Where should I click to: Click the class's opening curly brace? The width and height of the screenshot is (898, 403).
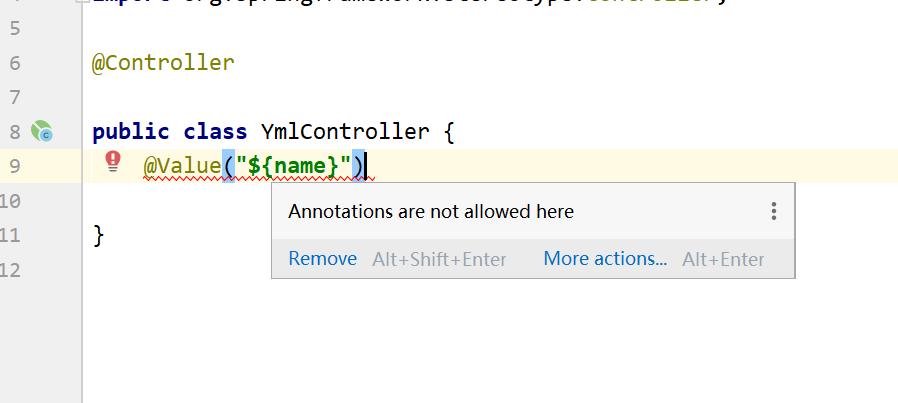pos(448,132)
